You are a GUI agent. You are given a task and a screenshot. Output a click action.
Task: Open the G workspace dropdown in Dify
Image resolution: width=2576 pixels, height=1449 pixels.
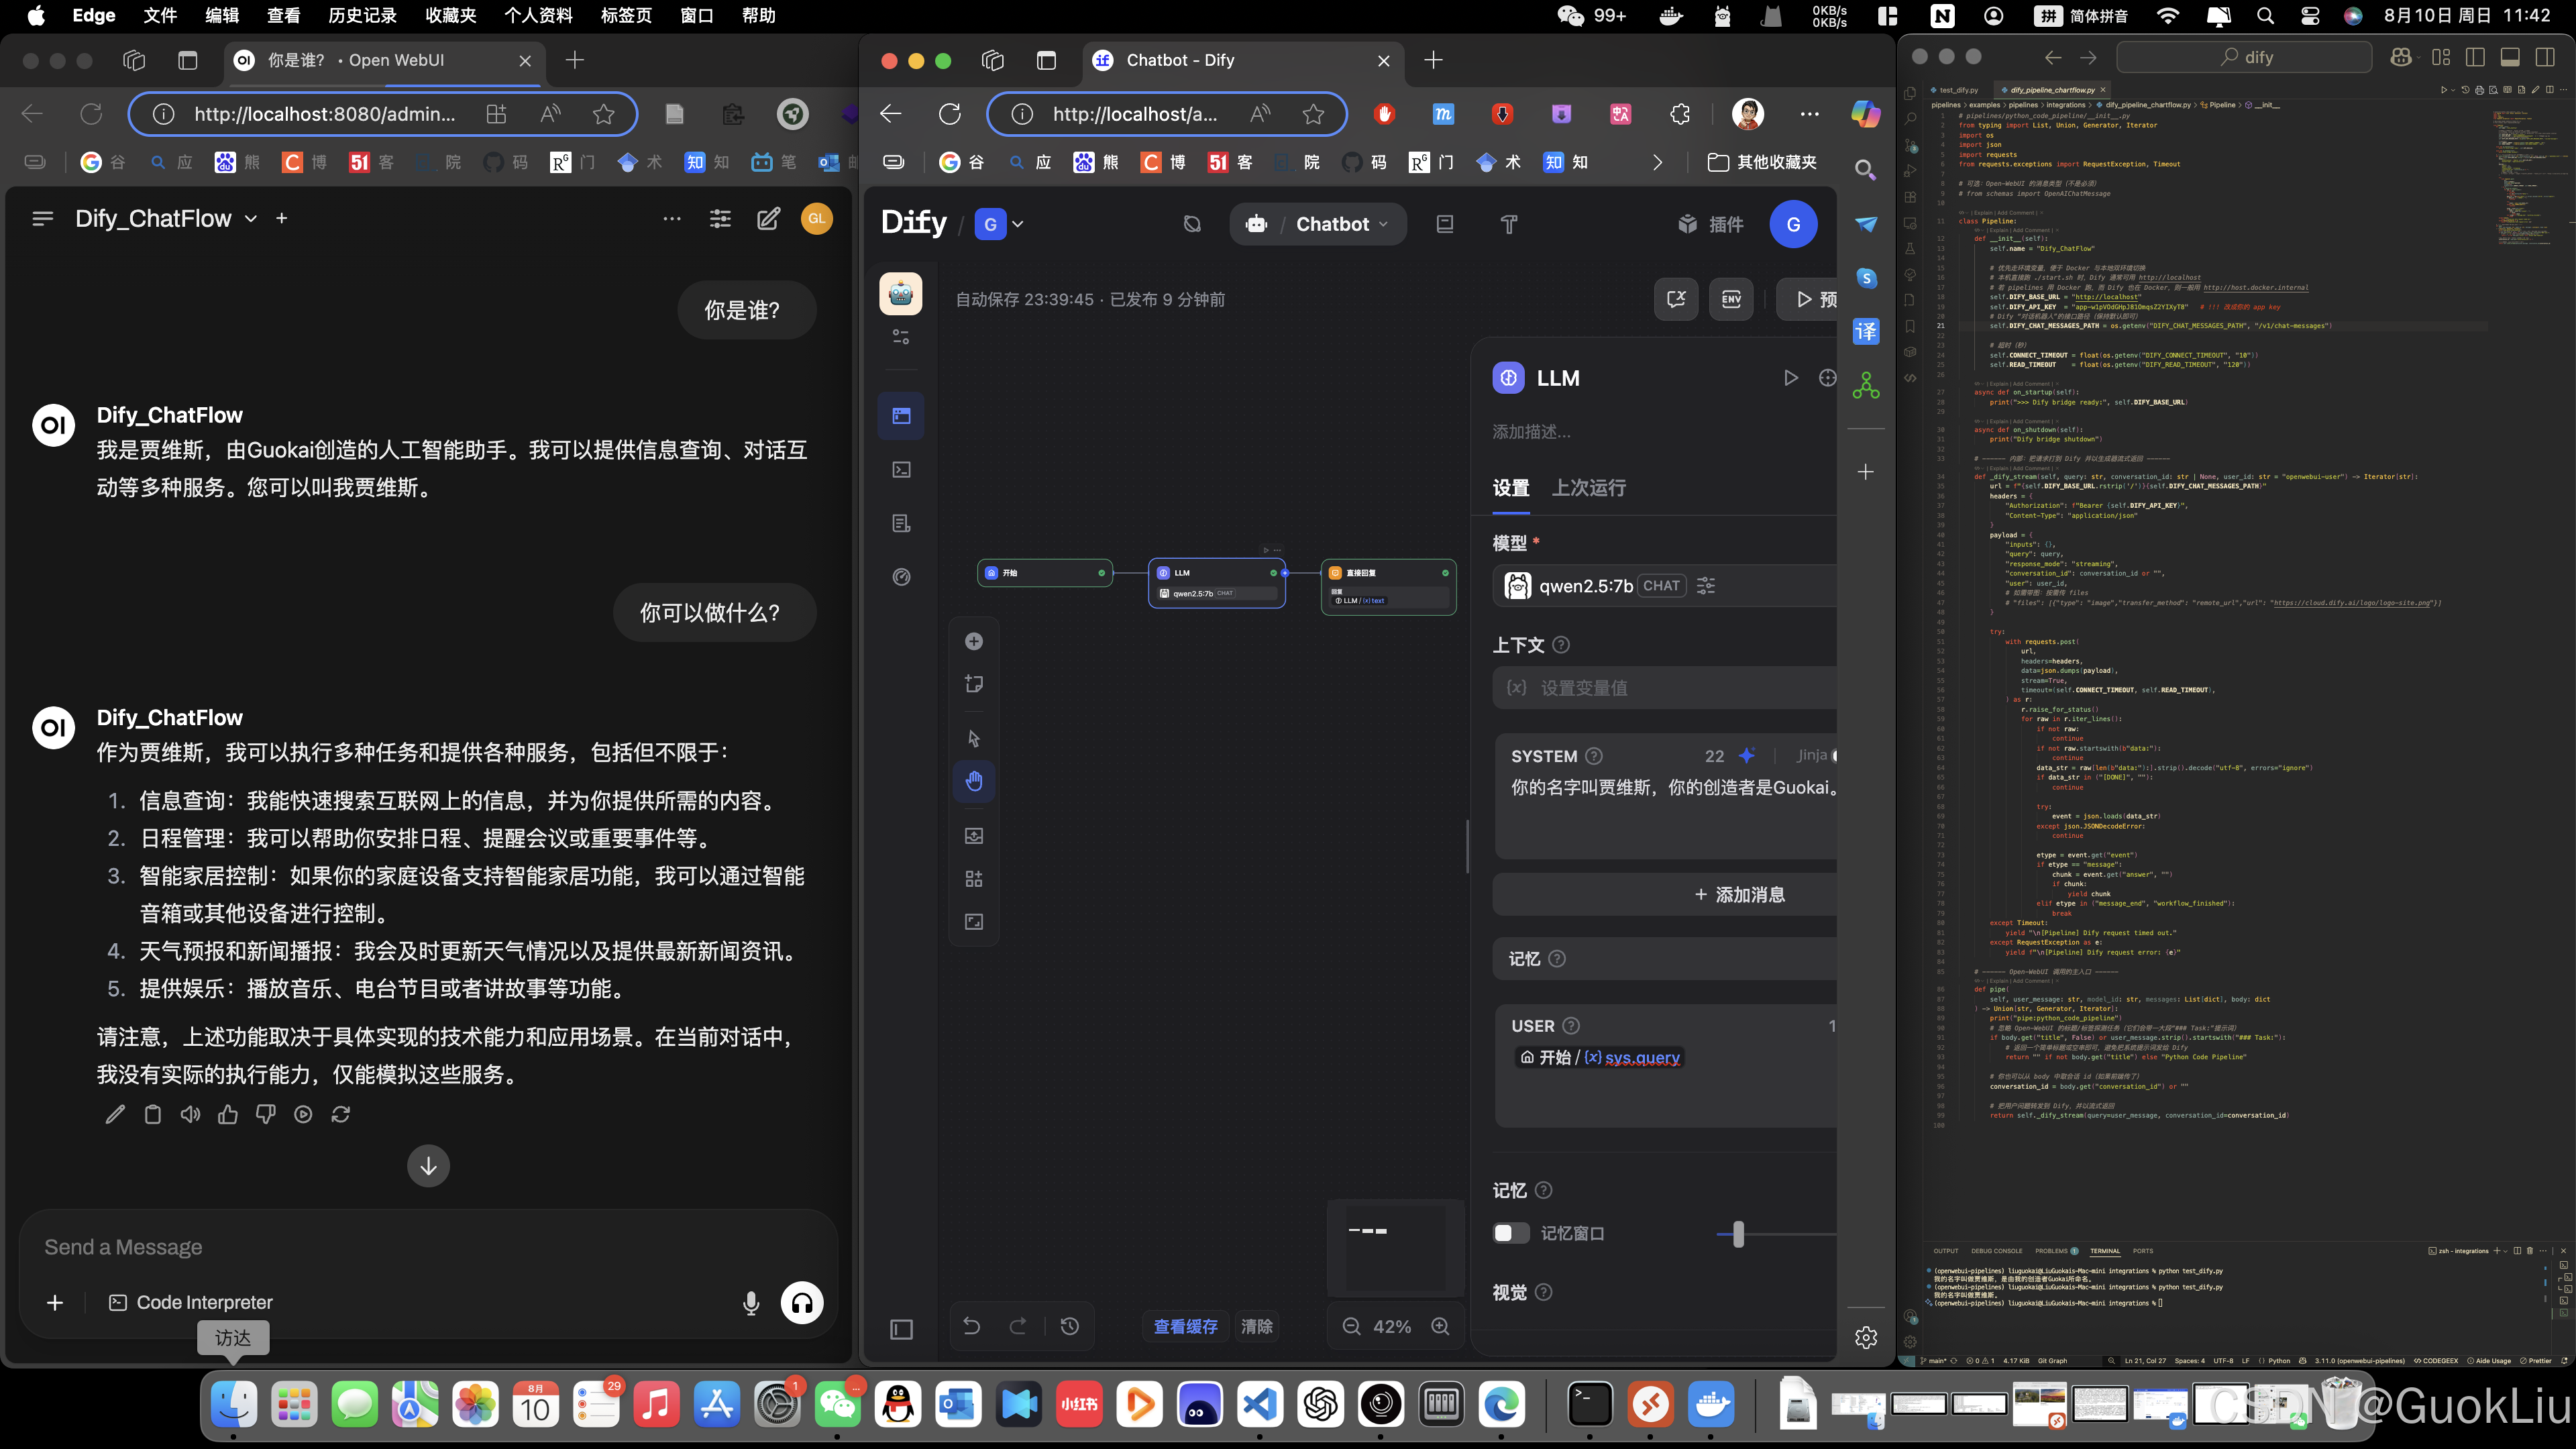999,224
